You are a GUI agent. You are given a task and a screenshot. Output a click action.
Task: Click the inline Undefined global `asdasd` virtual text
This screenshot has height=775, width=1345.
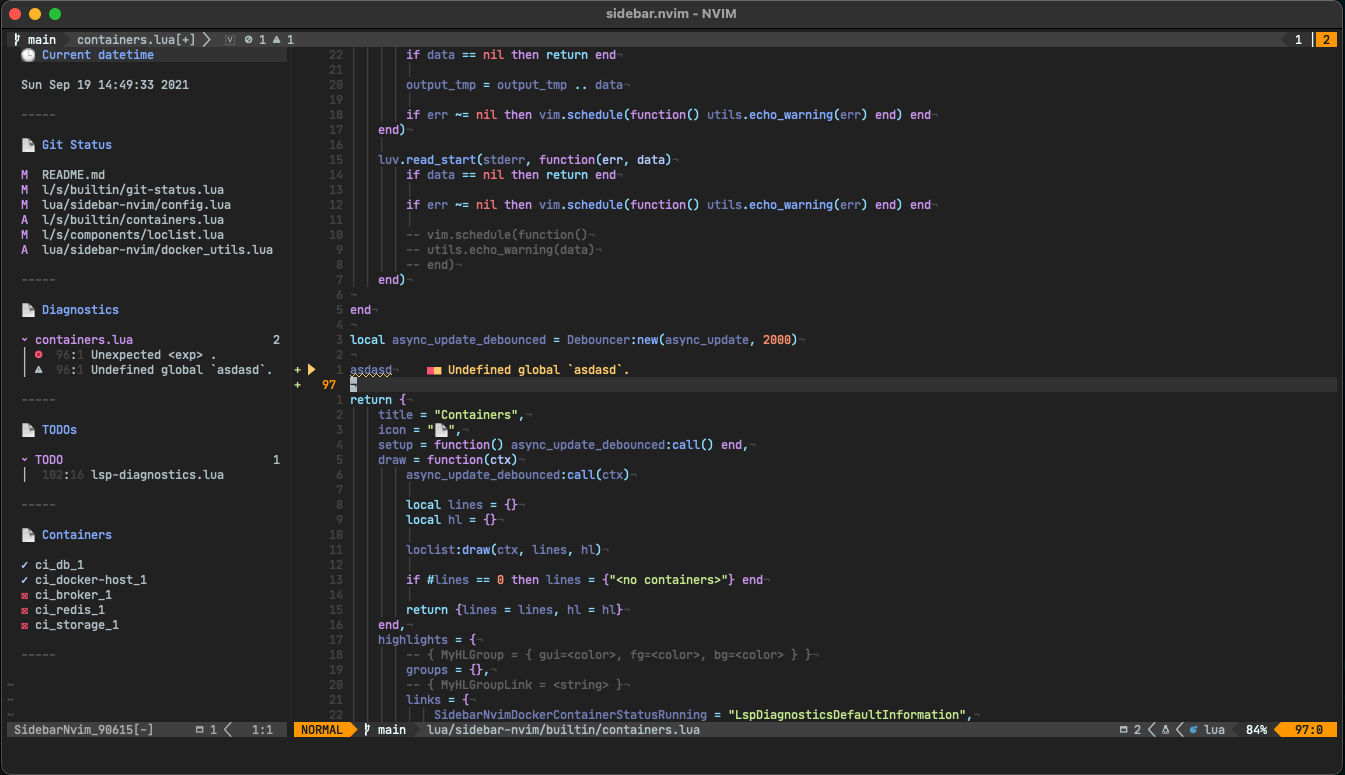click(539, 370)
